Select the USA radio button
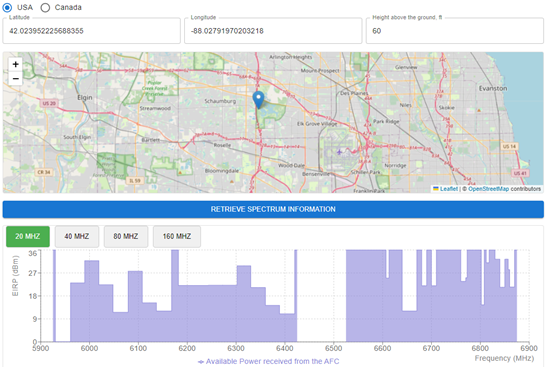Viewport: 546px width, 367px height. [x=7, y=7]
